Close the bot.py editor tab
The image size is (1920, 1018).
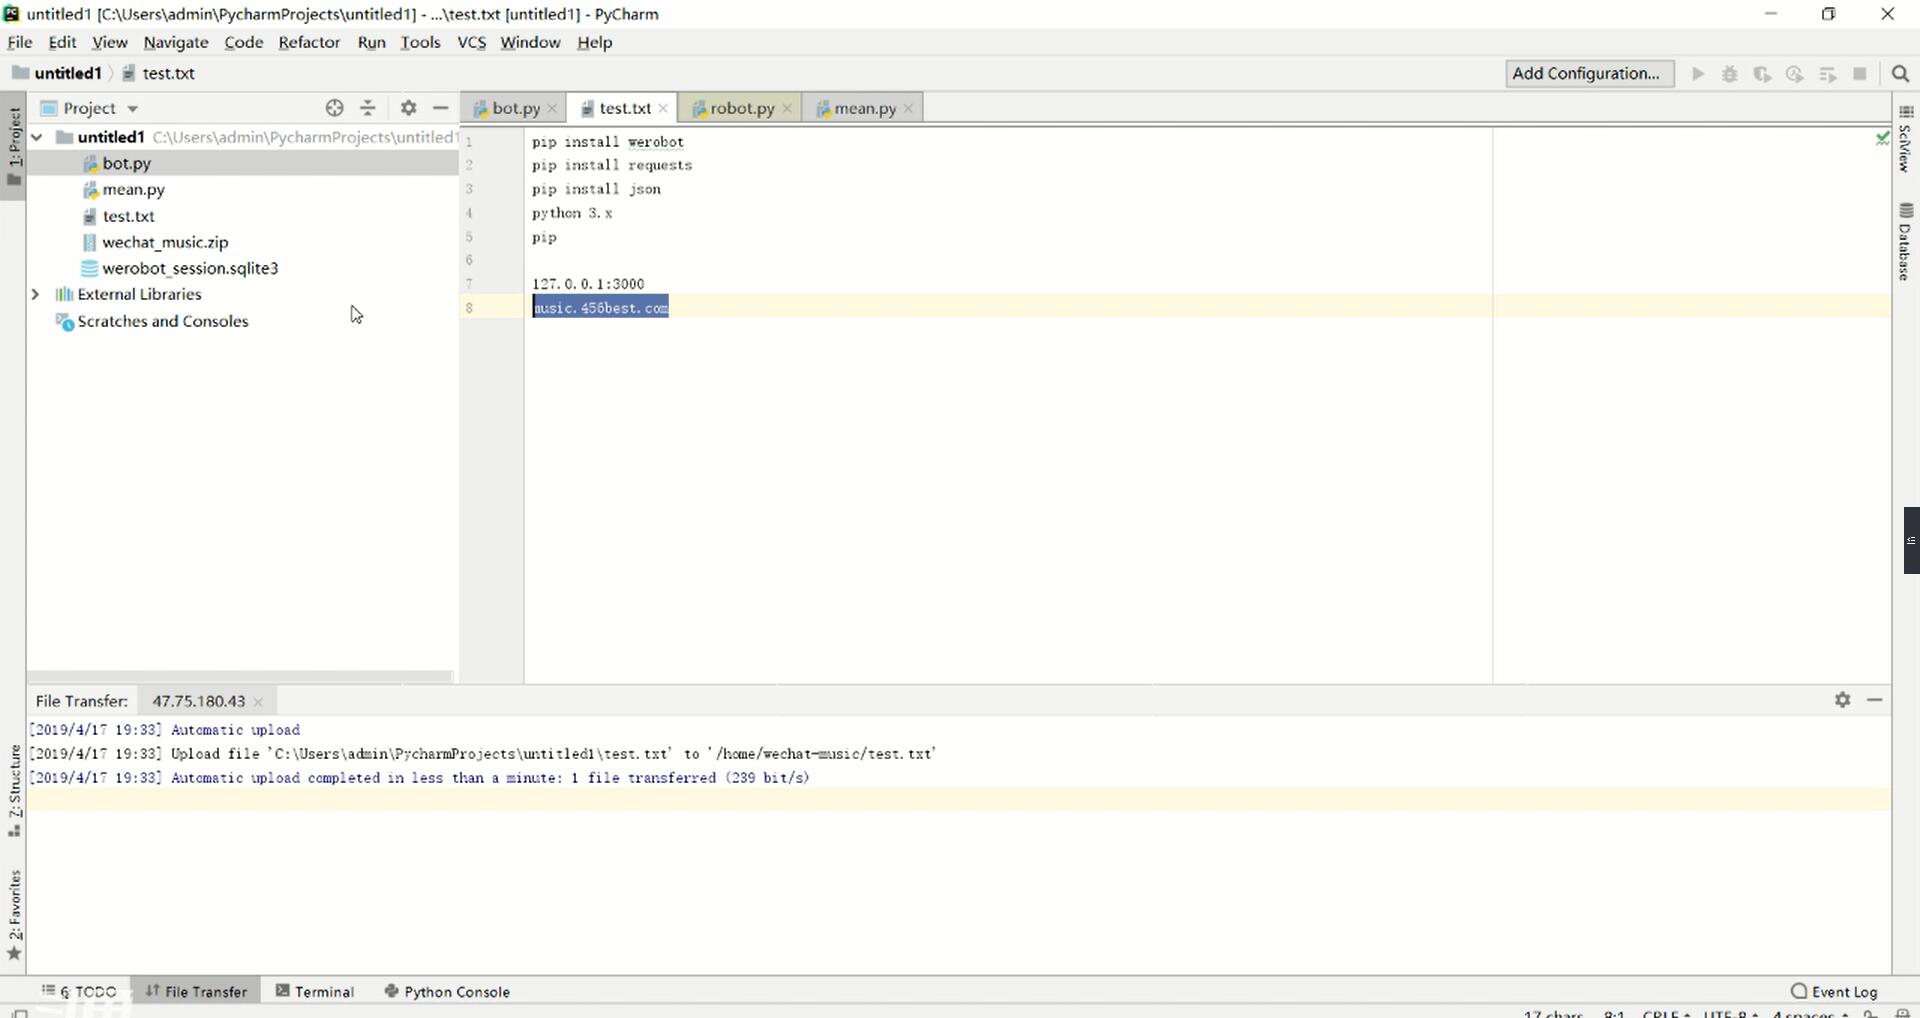pos(552,108)
